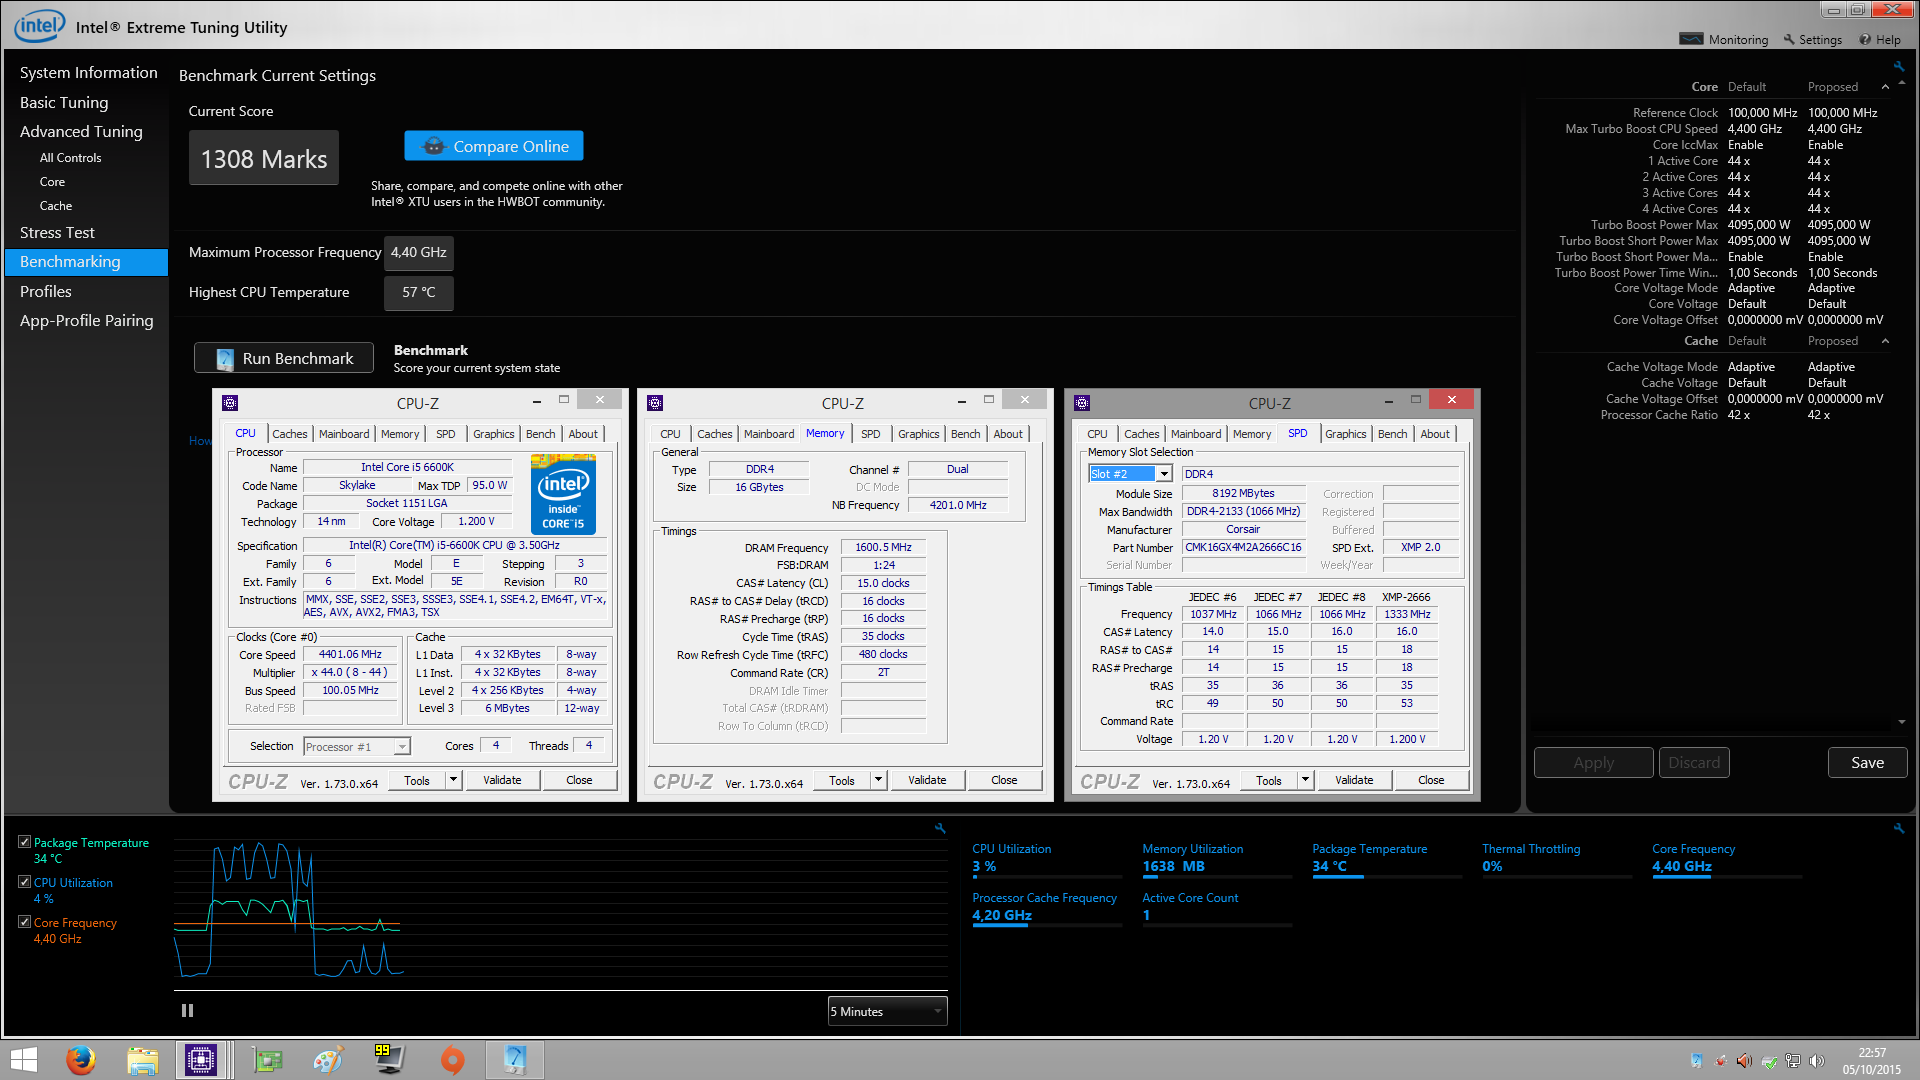Click Close in Memory CPU-Z window
1920x1080 pixels.
1004,780
